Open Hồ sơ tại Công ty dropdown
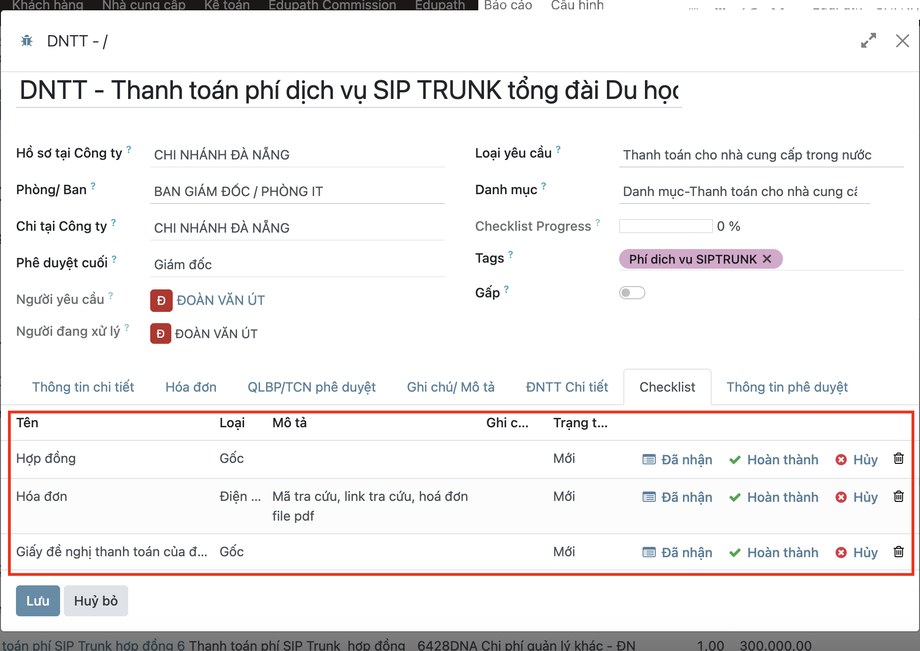 [x=297, y=155]
